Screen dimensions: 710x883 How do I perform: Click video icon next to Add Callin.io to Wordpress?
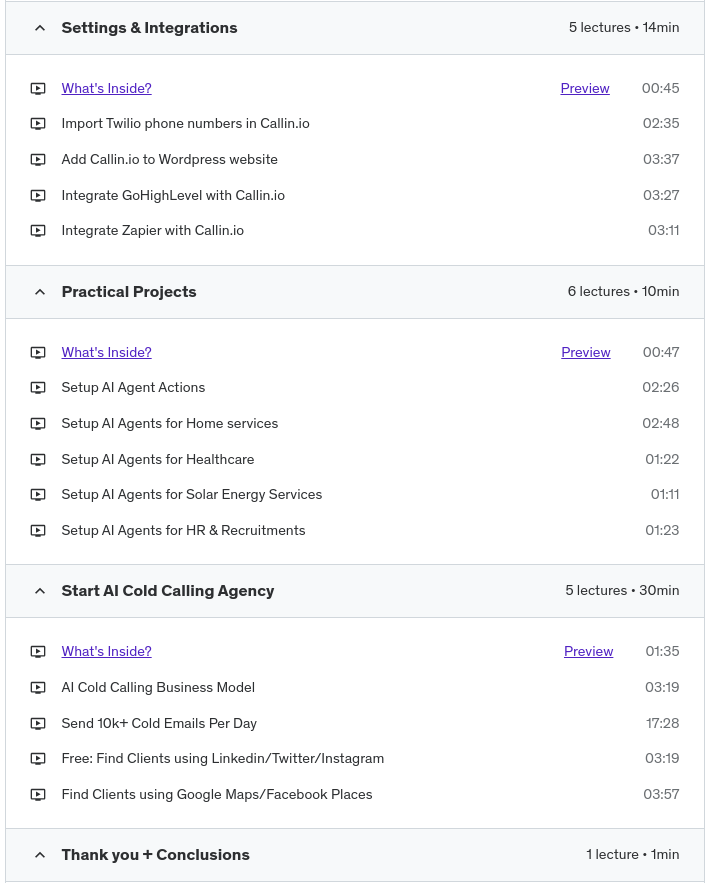38,160
